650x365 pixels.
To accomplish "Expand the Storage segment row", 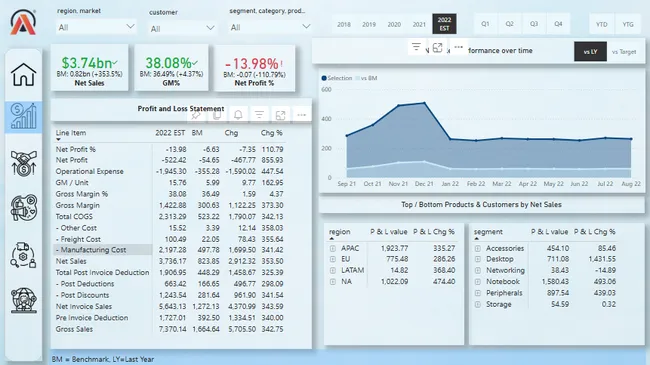I will click(478, 304).
